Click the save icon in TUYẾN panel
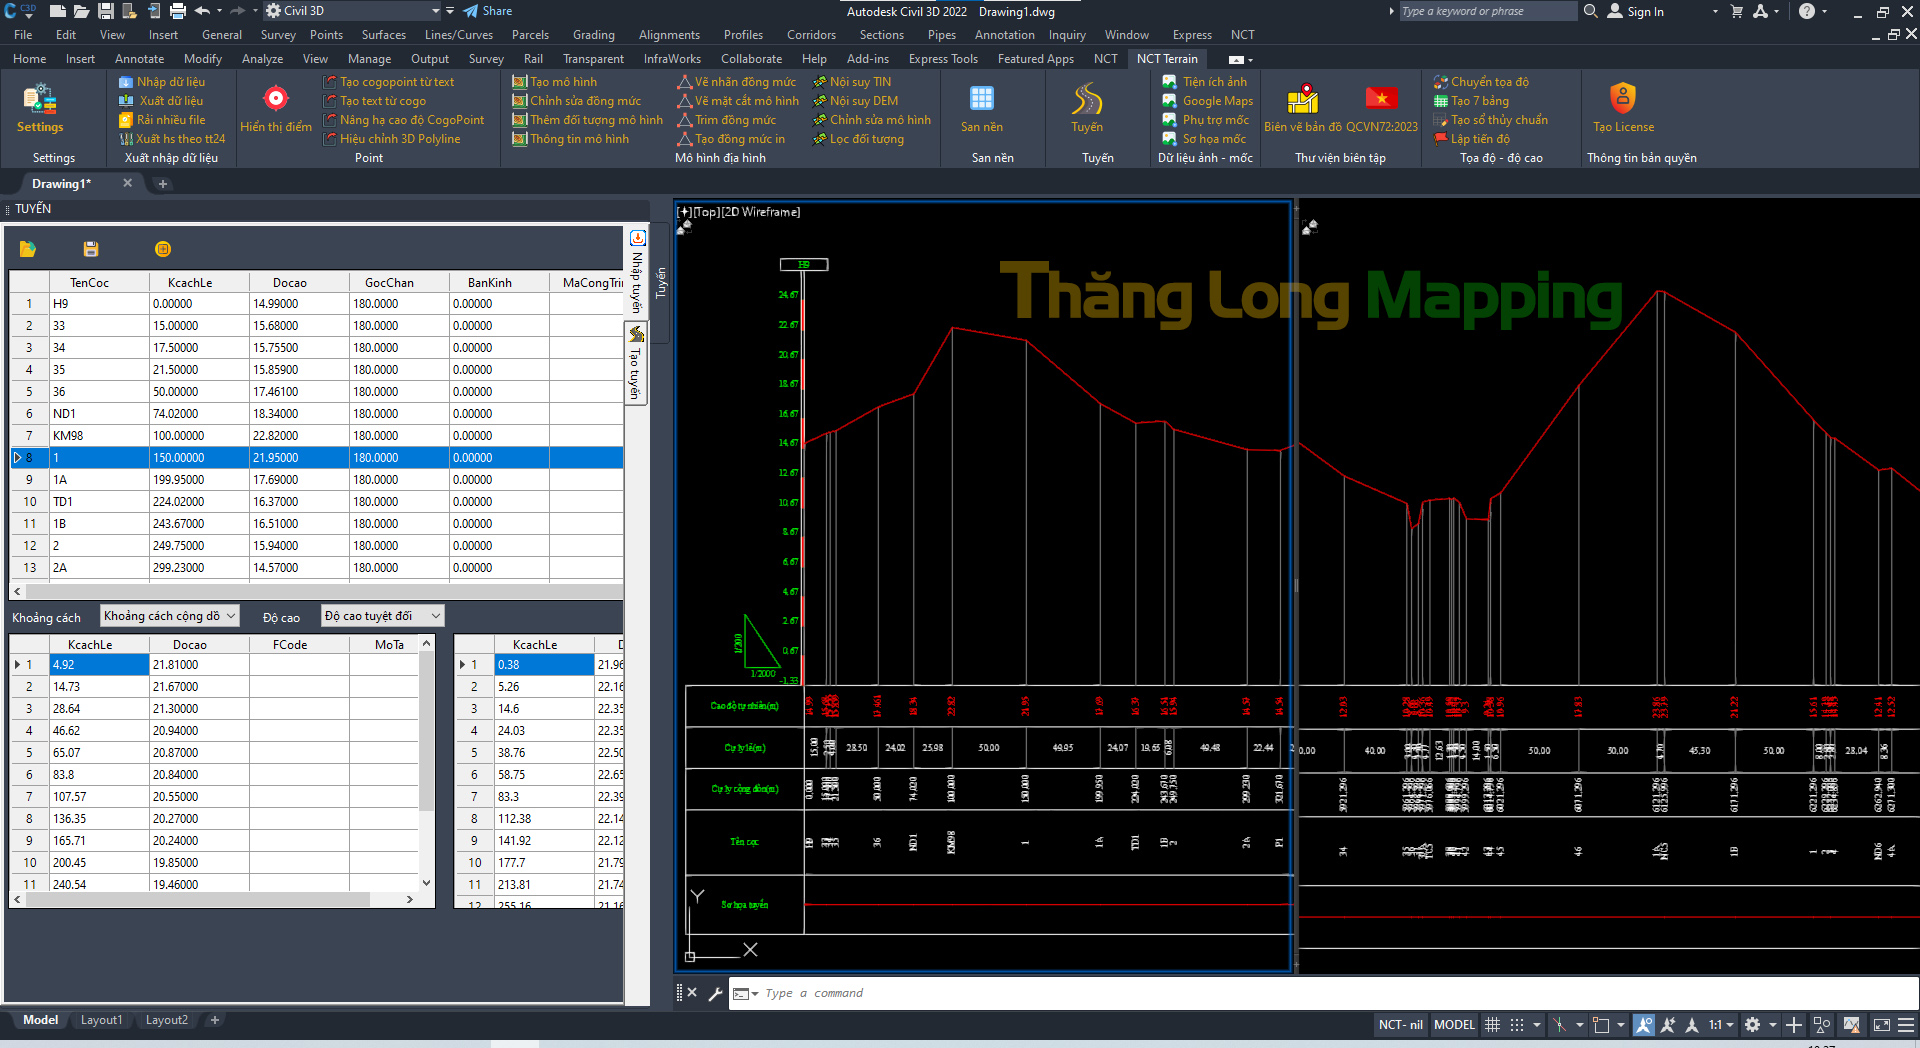The width and height of the screenshot is (1920, 1048). (x=91, y=249)
